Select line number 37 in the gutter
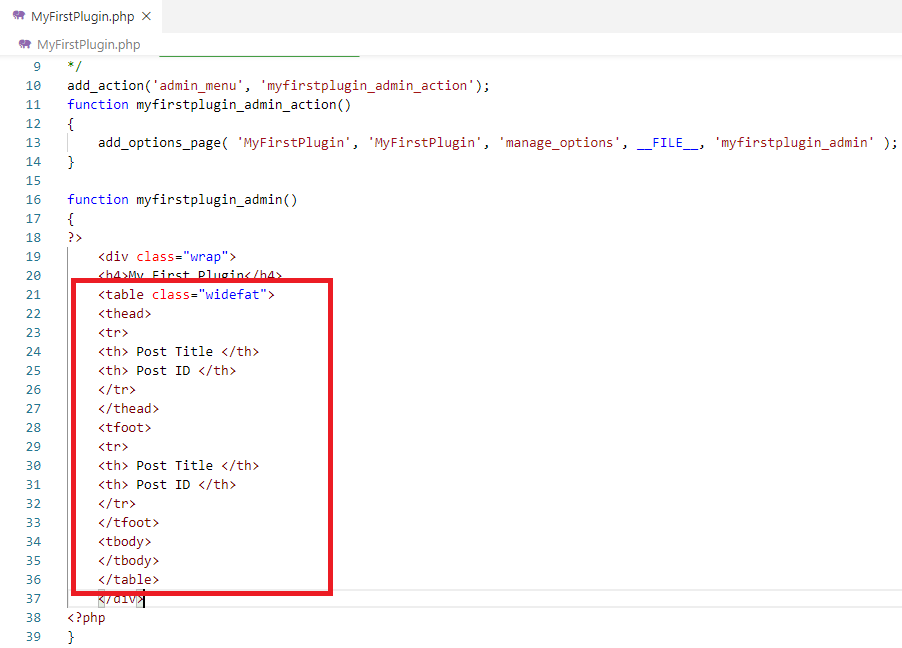The height and width of the screenshot is (648, 902). point(33,599)
